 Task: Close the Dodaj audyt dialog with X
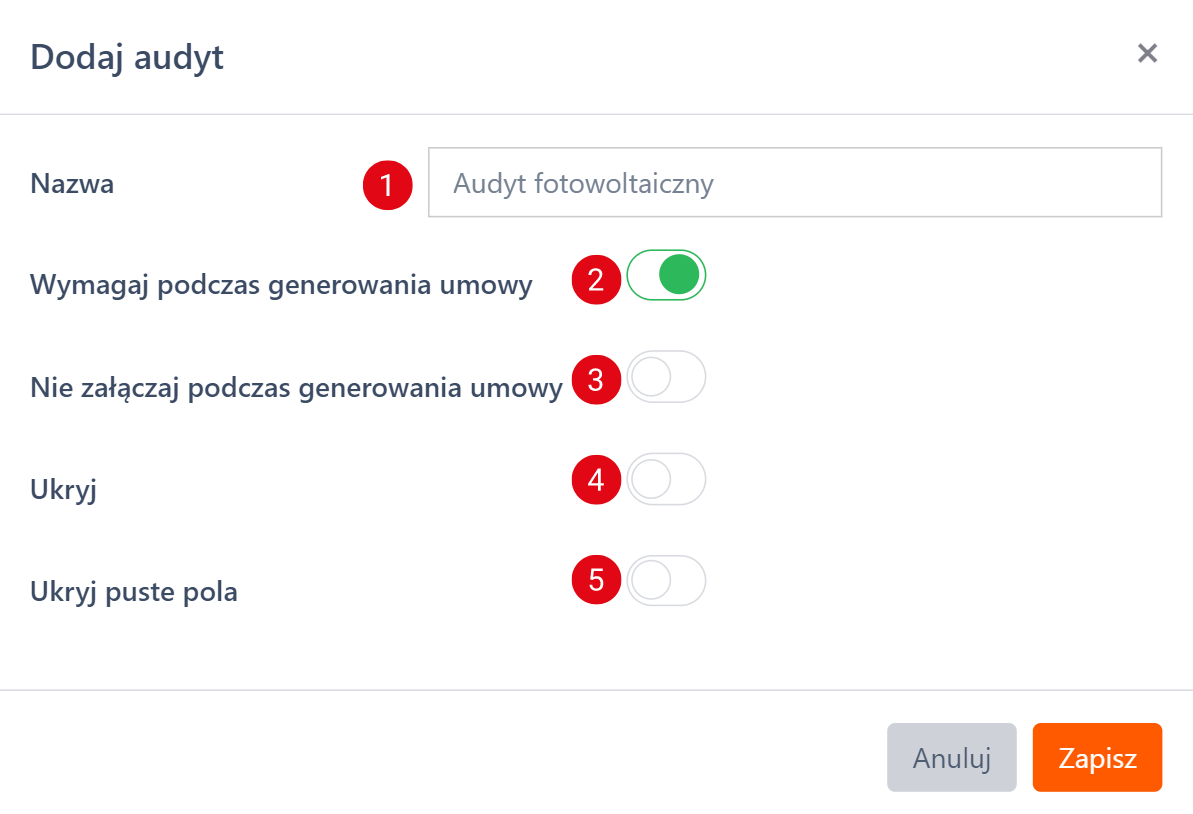point(1147,54)
